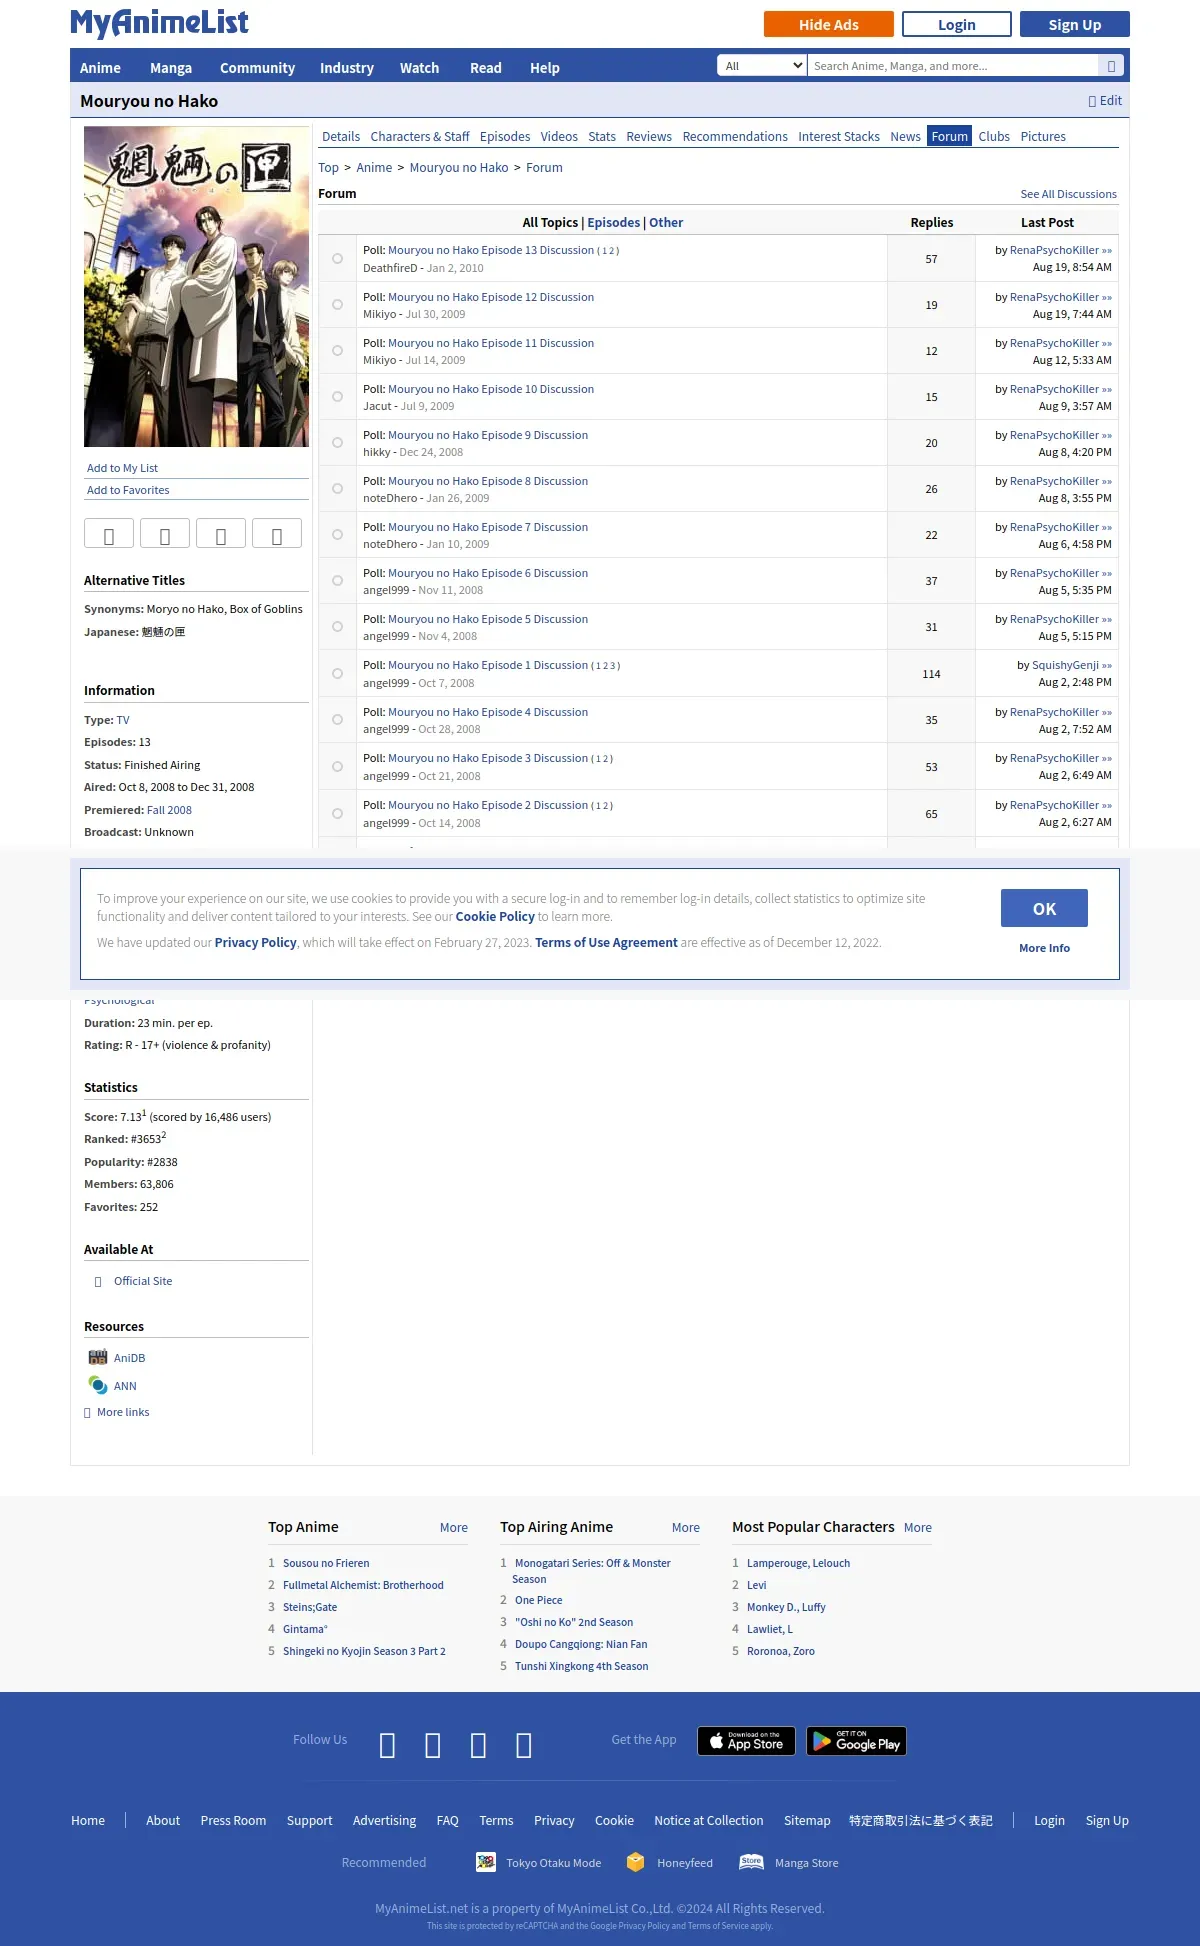Open page 3 of Episode 1 Discussion

click(x=613, y=666)
